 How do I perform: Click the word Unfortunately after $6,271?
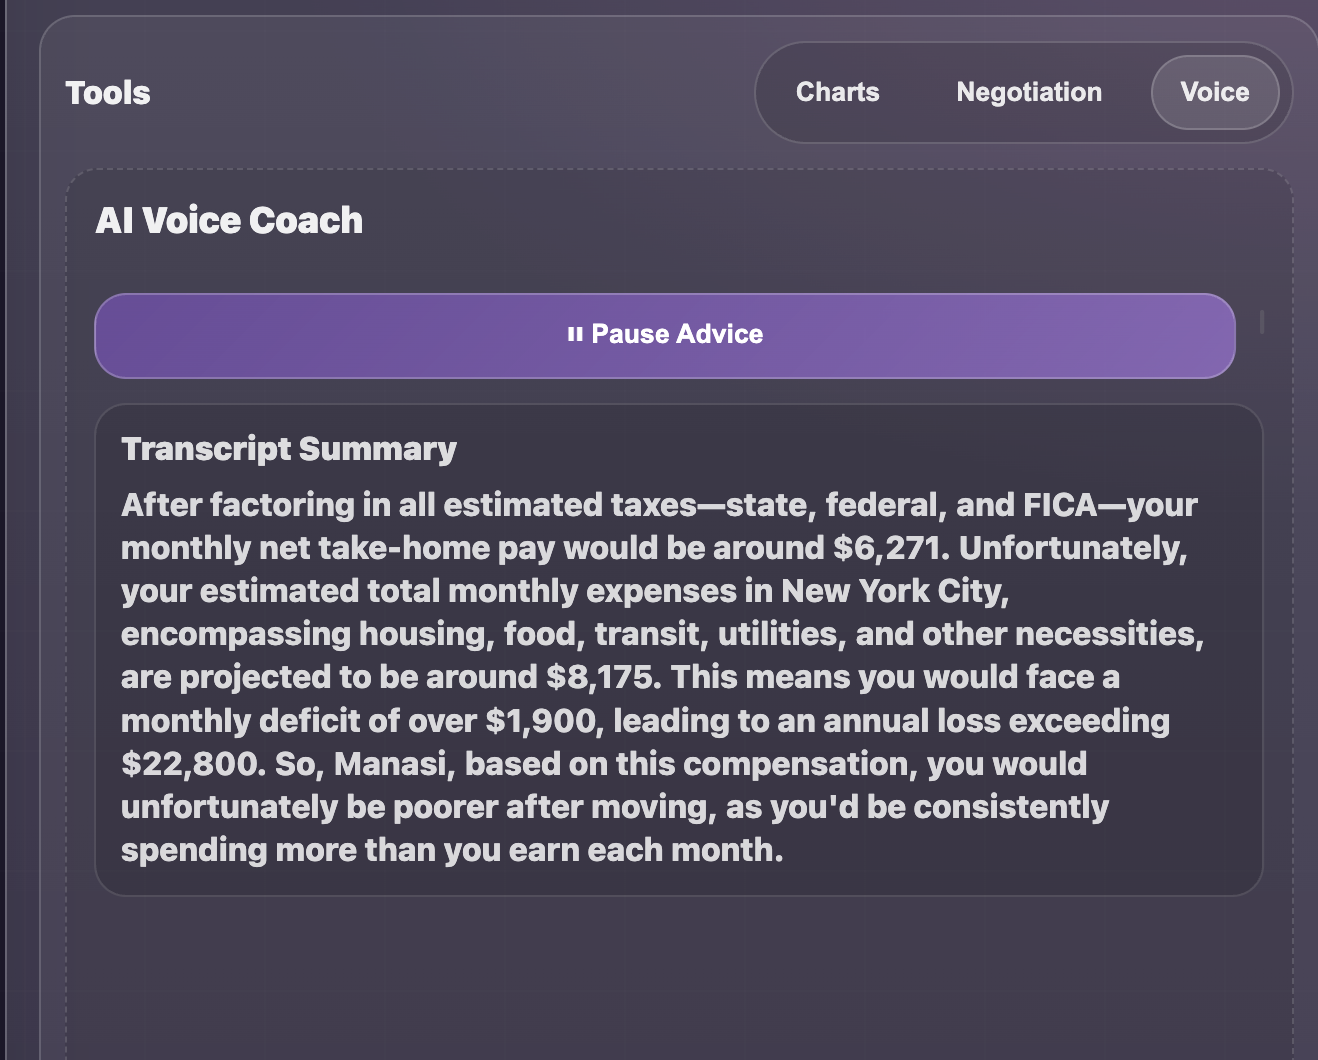(x=1072, y=548)
